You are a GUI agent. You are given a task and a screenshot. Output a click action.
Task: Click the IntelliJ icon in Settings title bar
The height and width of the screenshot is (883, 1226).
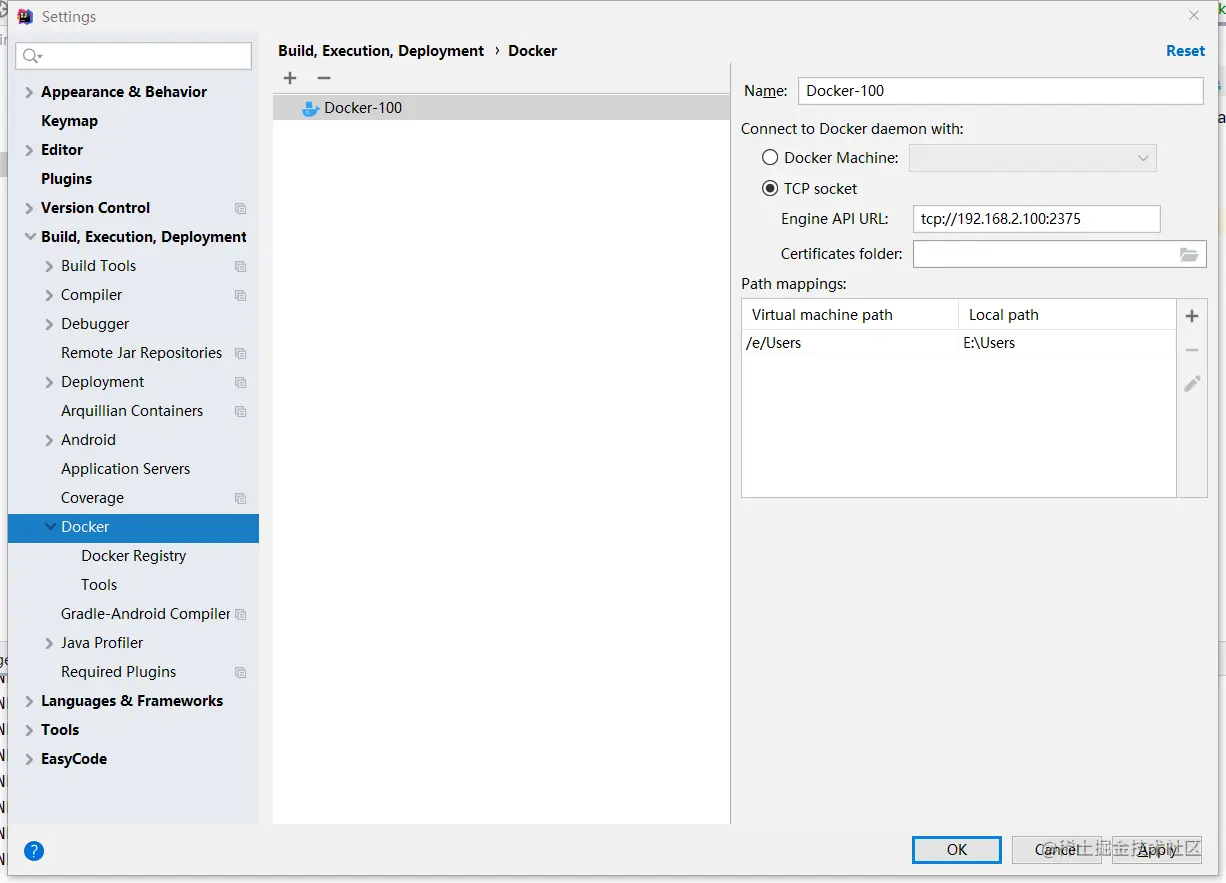click(x=25, y=17)
